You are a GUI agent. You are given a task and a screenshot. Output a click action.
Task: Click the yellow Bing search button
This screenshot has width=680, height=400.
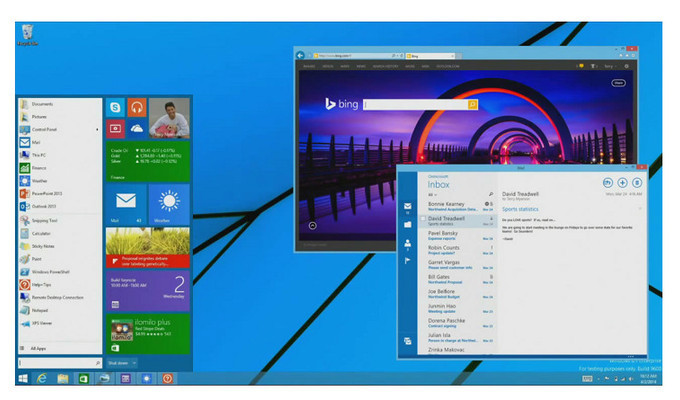click(472, 105)
